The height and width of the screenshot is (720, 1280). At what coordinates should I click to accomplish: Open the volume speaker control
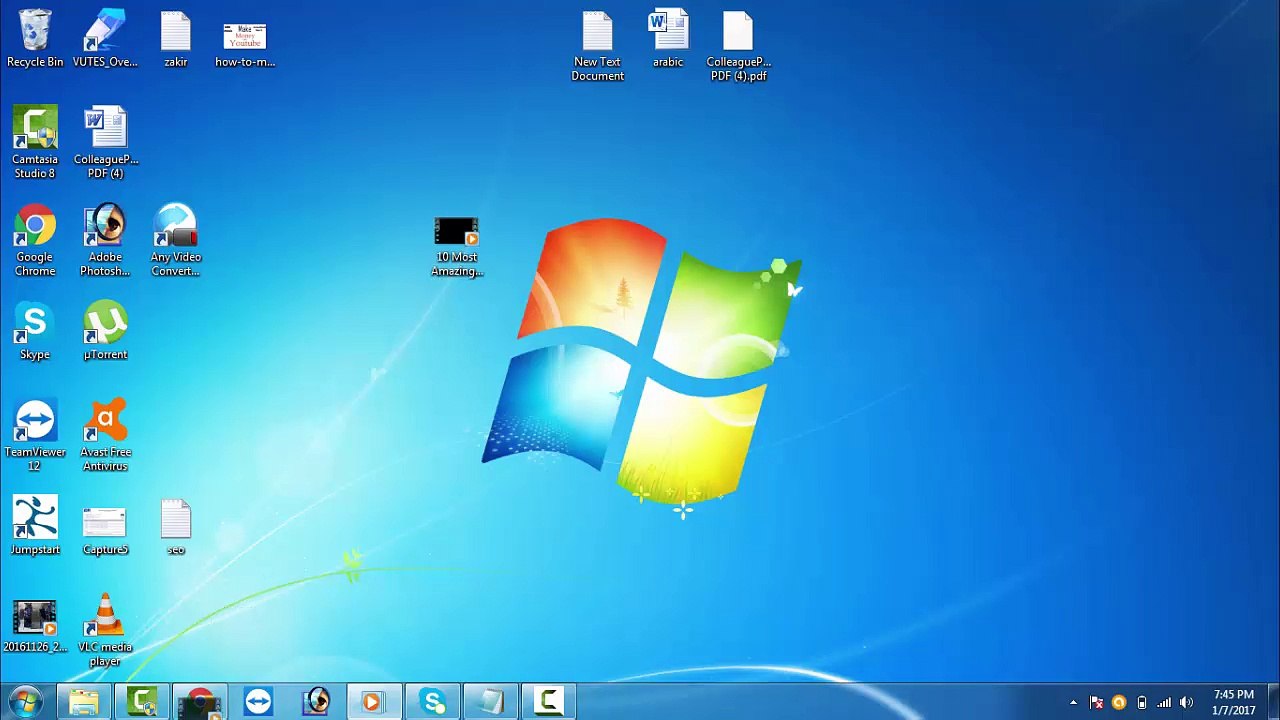pos(1187,702)
